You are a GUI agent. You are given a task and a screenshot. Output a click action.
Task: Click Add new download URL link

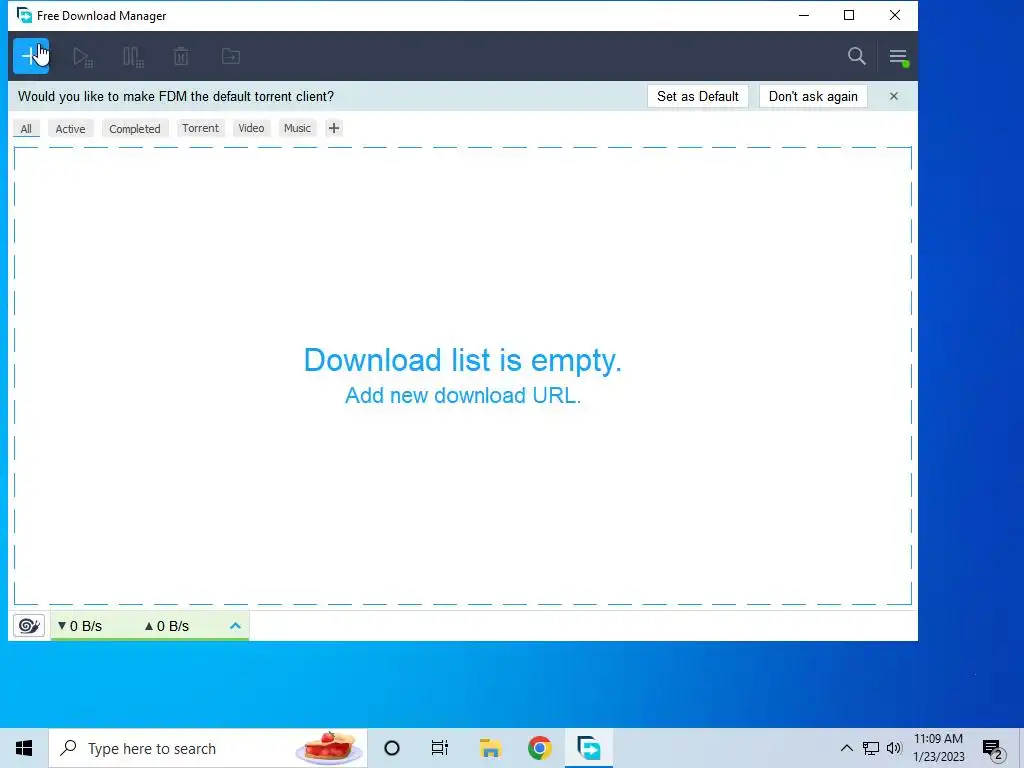pyautogui.click(x=462, y=395)
